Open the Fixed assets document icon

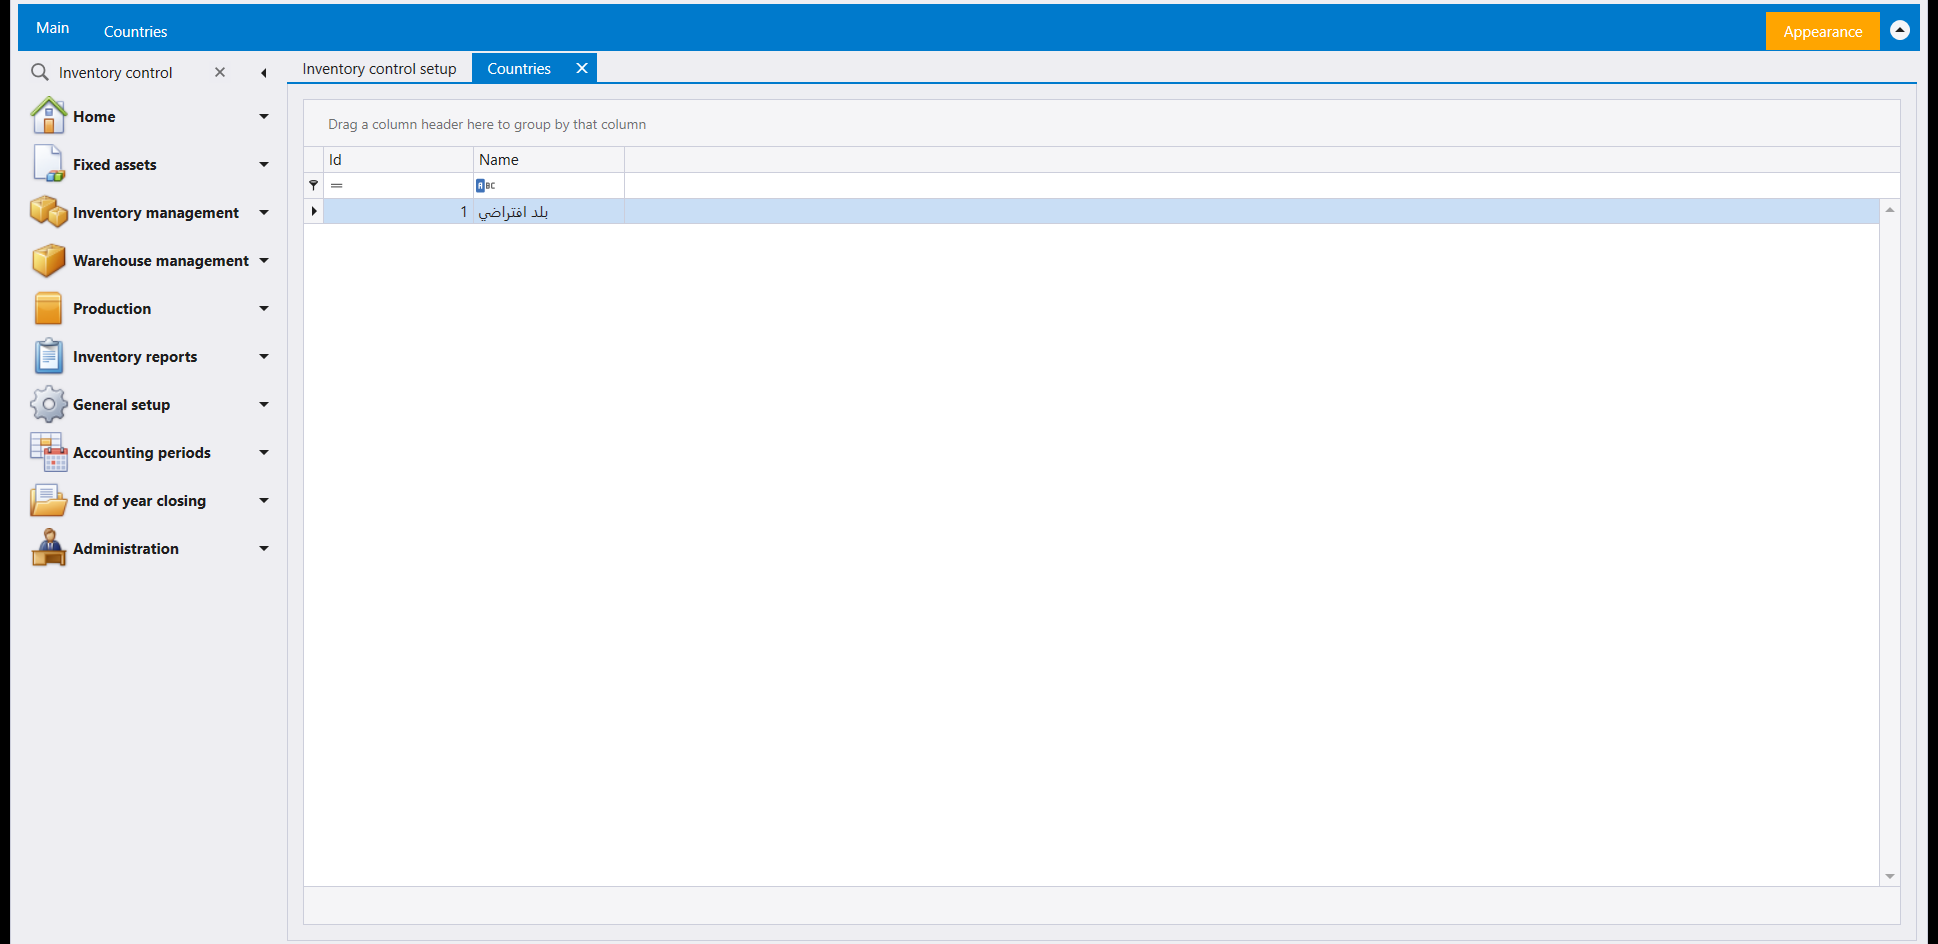click(48, 164)
